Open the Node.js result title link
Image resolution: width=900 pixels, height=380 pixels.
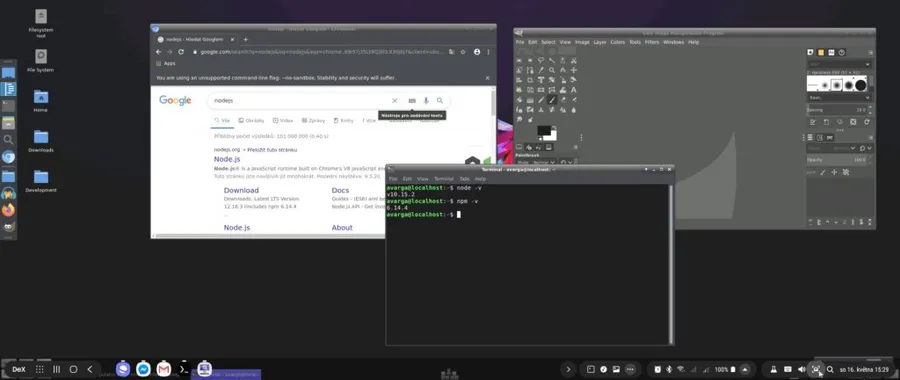(x=227, y=159)
